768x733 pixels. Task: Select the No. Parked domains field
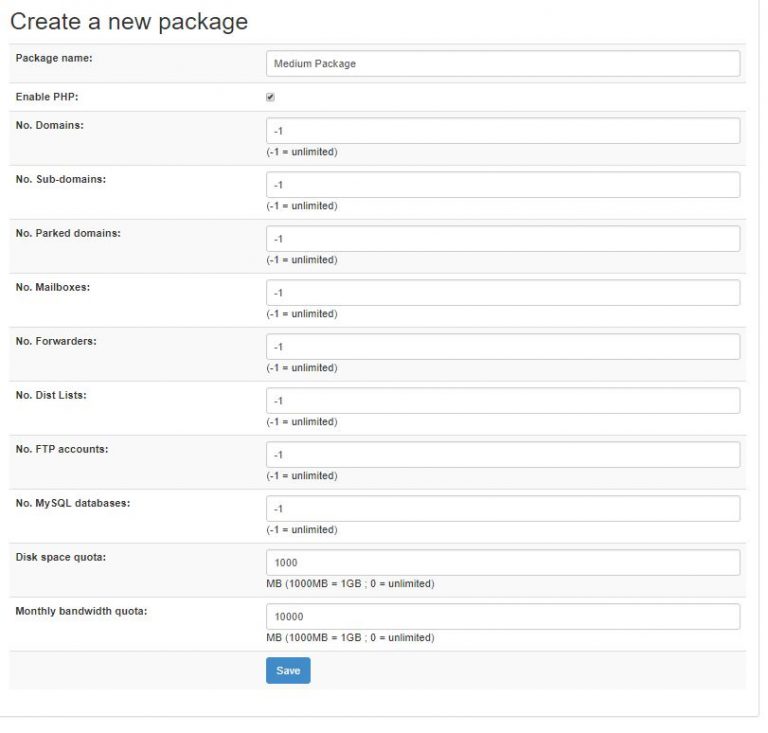(x=503, y=239)
